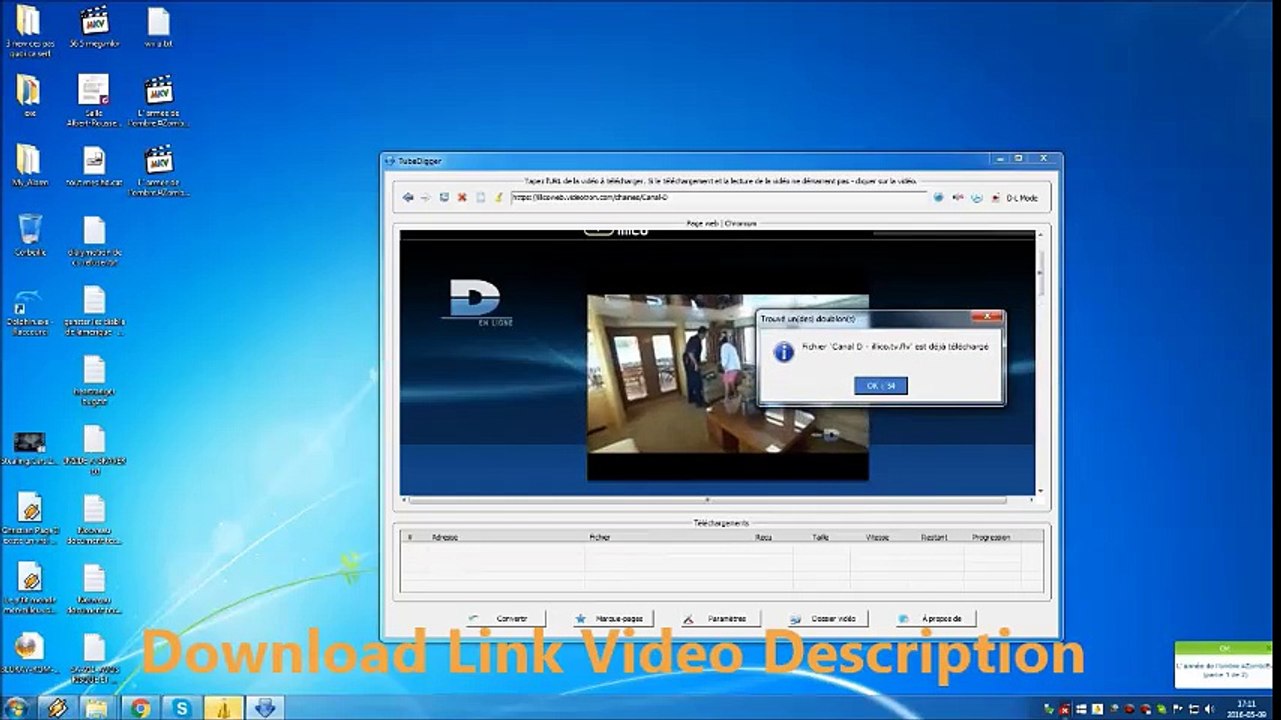
Task: Show the À propos de dialog
Action: tap(935, 619)
